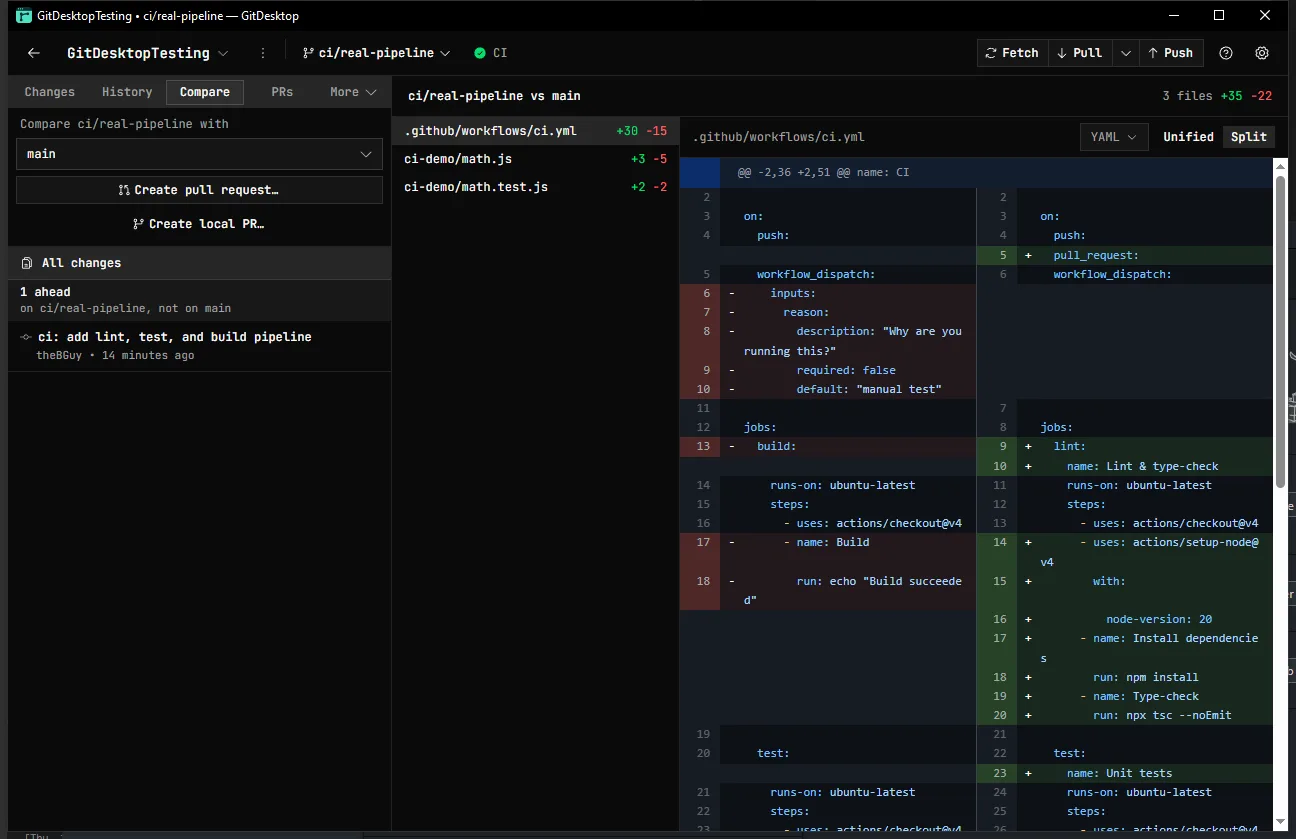Image resolution: width=1296 pixels, height=839 pixels.
Task: Click the +30 -15 stats of ci.yml
Action: 641,131
